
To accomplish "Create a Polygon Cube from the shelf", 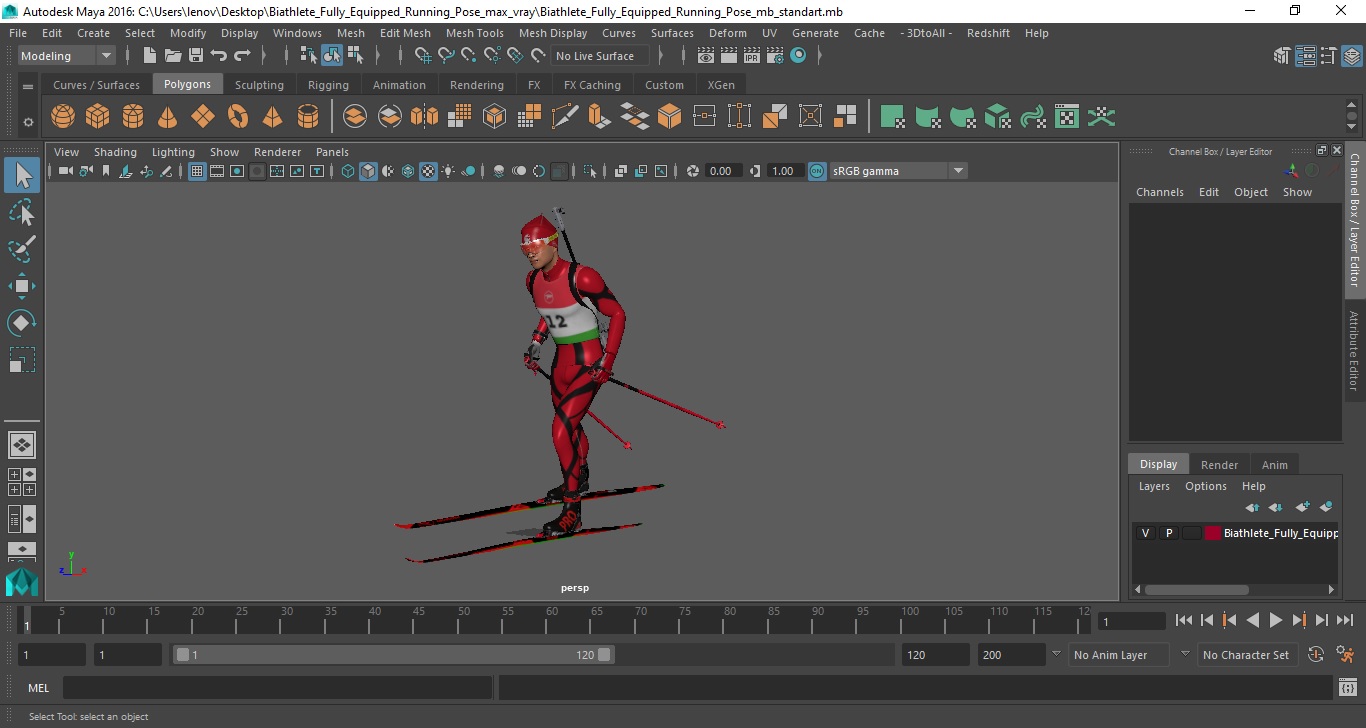I will [98, 117].
